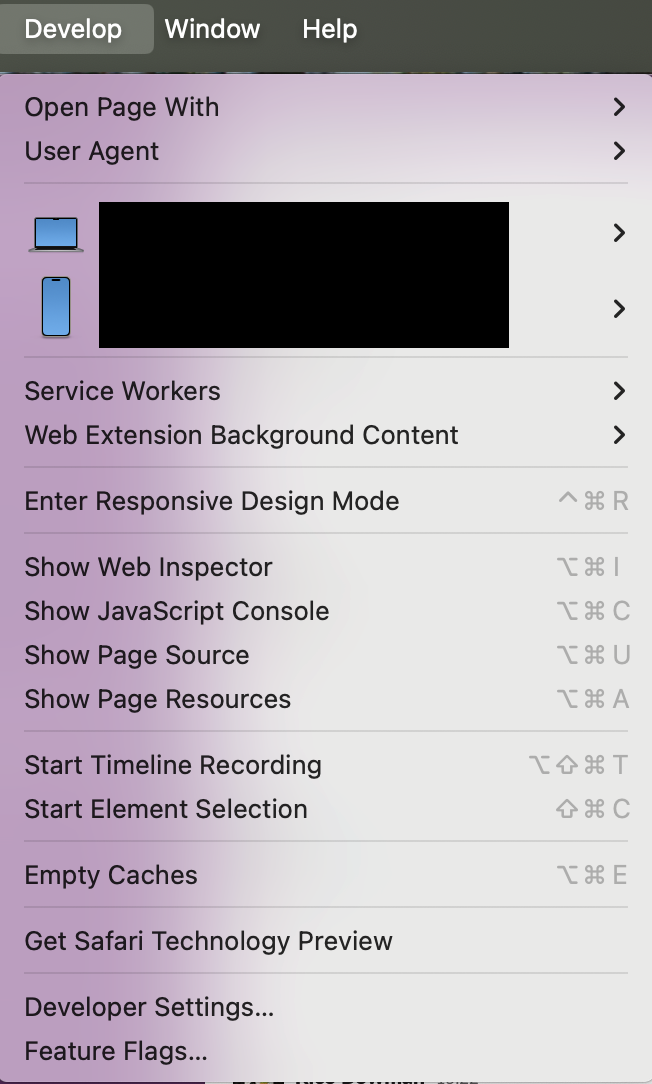This screenshot has height=1084, width=652.
Task: Expand the User Agent submenu chevron
Action: [619, 151]
